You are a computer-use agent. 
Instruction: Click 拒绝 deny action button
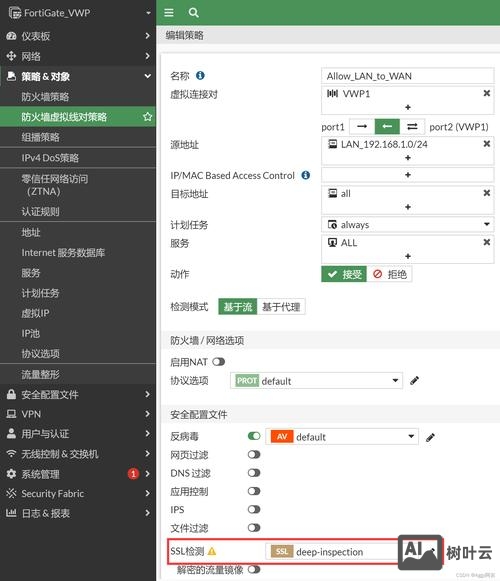(x=389, y=274)
